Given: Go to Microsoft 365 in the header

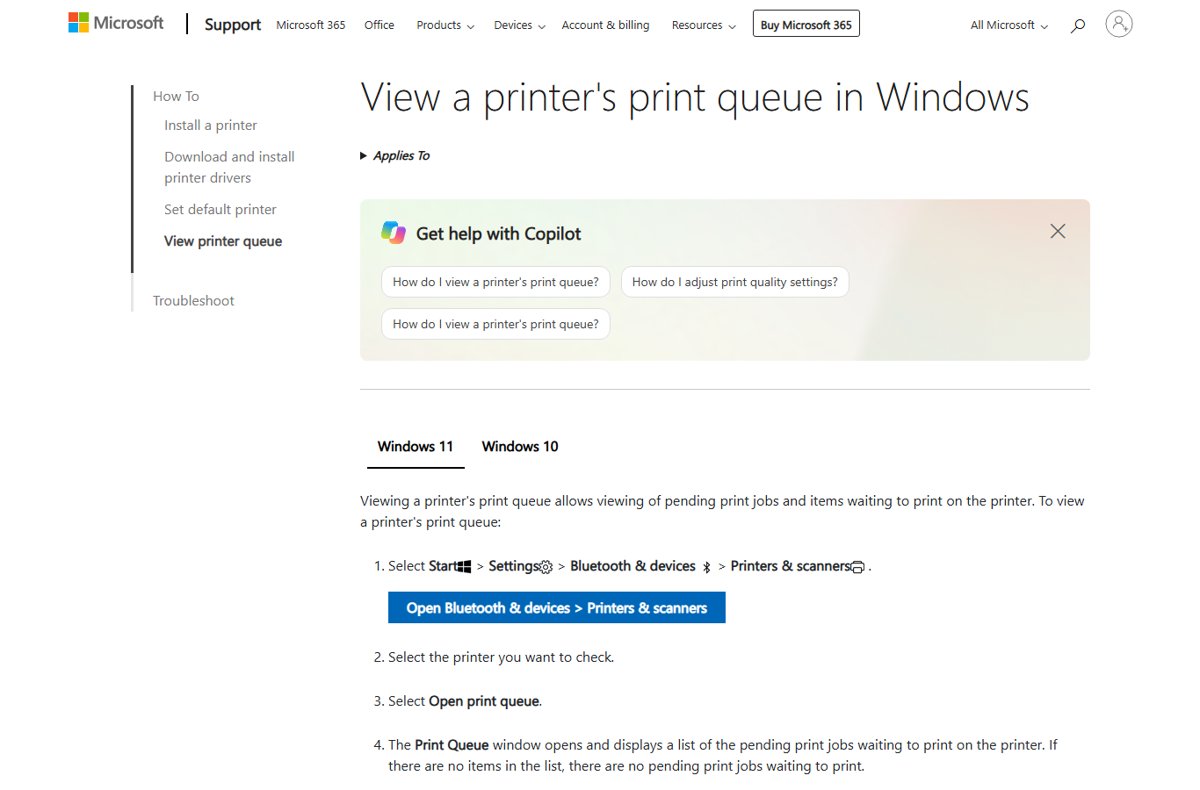Looking at the screenshot, I should click(311, 25).
